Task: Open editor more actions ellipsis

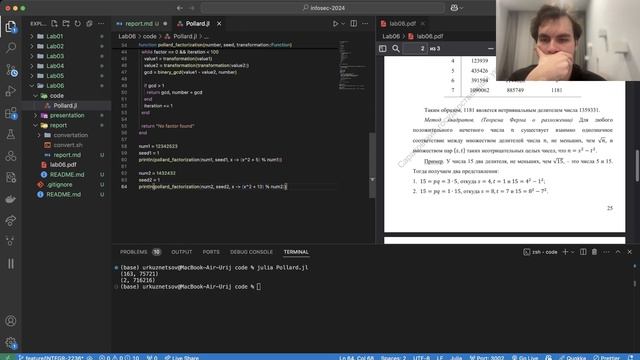Action: (x=365, y=24)
